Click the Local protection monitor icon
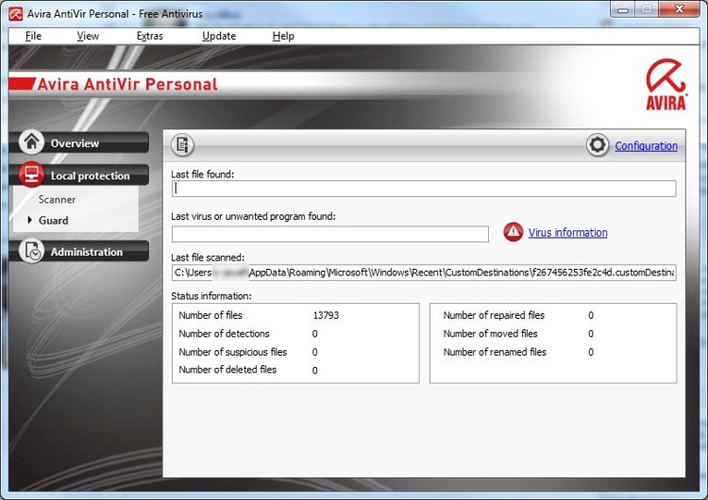 tap(31, 174)
